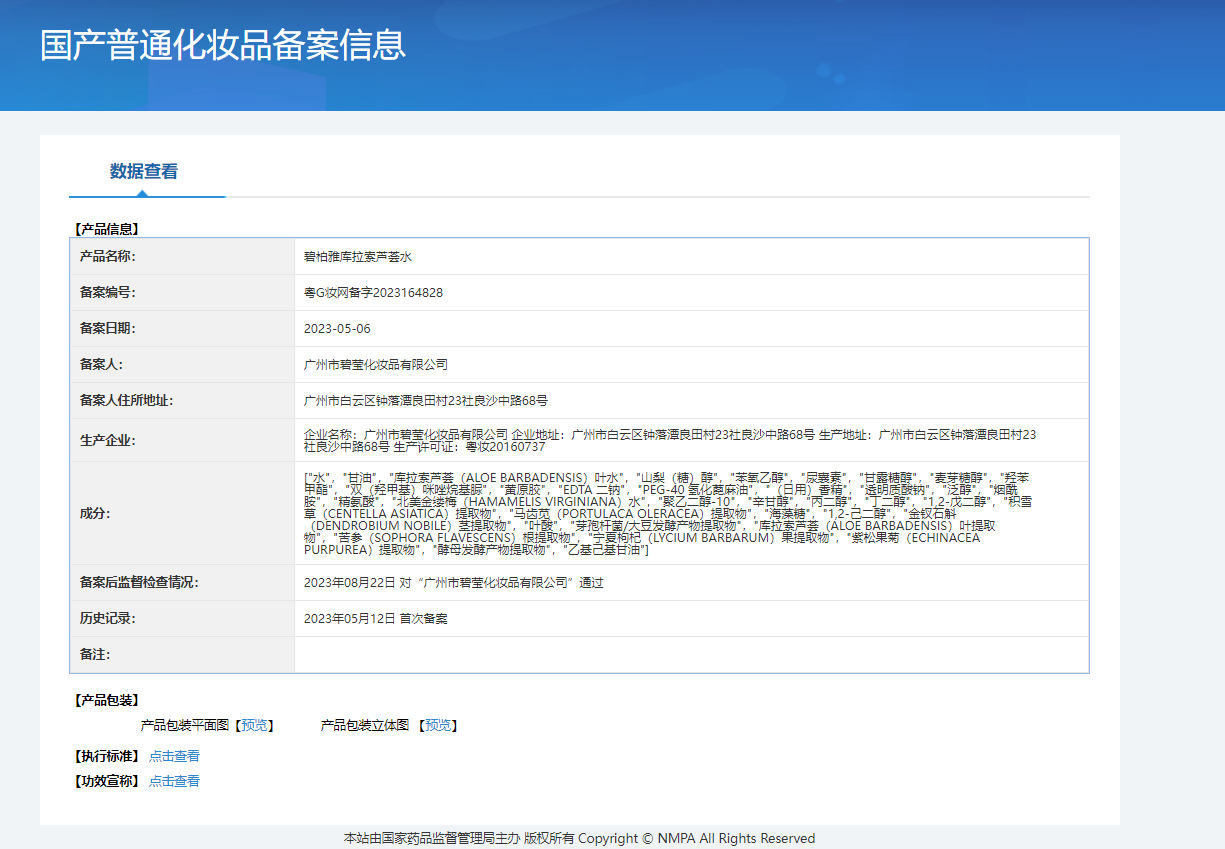Image resolution: width=1225 pixels, height=849 pixels.
Task: Open 预览 for 产品包装平面图
Action: click(x=254, y=725)
